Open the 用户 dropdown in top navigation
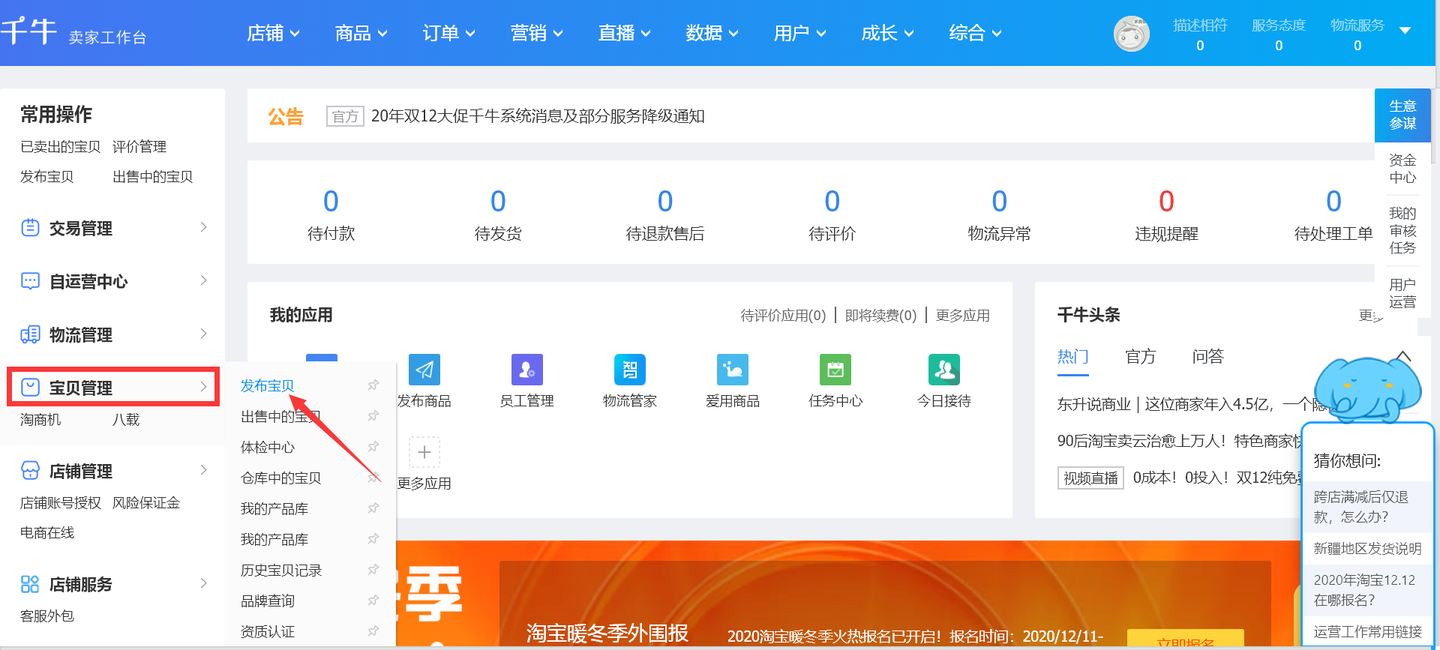 [800, 33]
